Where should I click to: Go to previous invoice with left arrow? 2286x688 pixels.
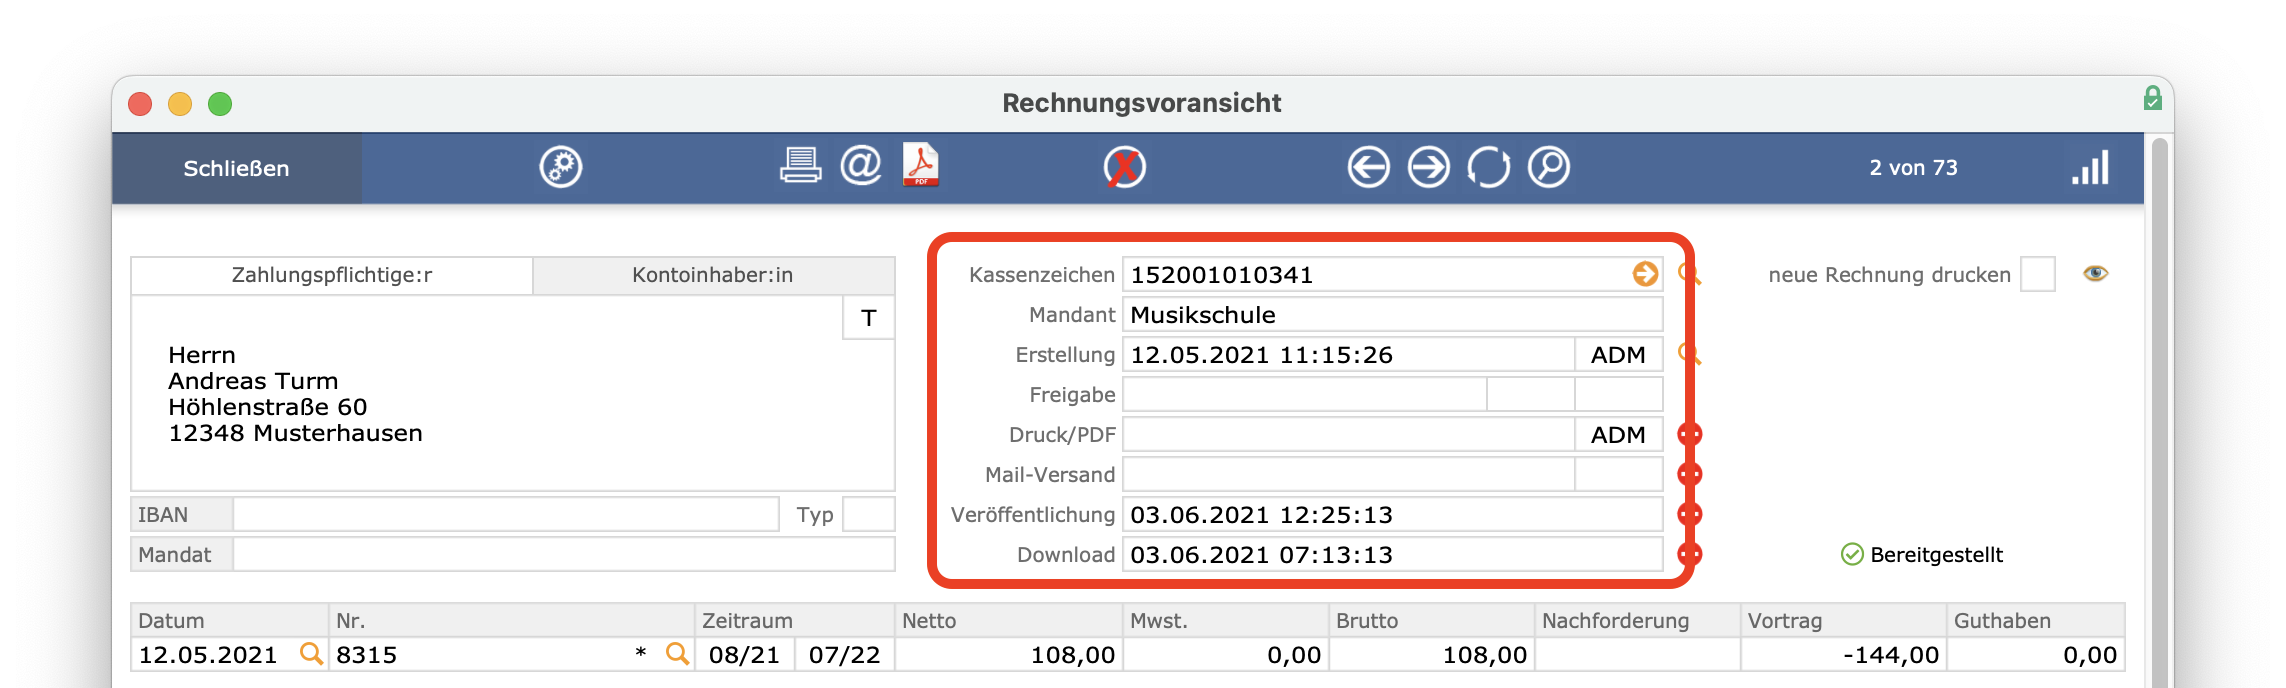(x=1368, y=167)
